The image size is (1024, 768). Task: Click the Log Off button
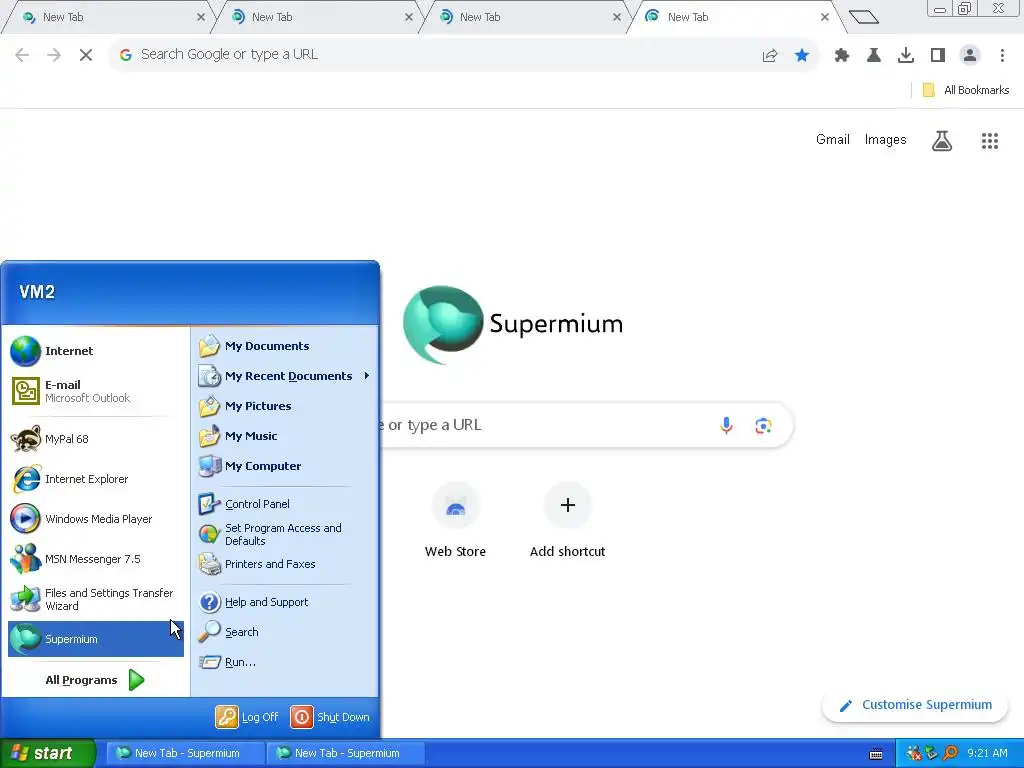[248, 717]
